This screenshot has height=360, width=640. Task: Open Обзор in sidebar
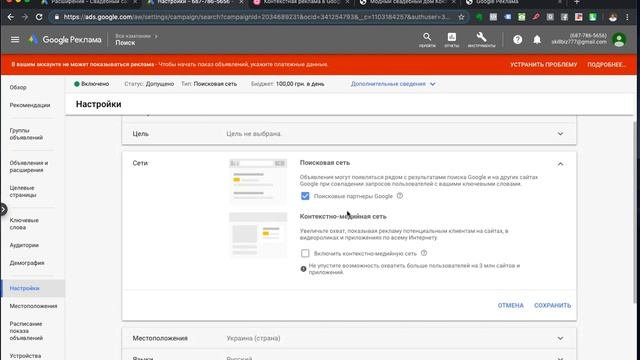coord(18,87)
